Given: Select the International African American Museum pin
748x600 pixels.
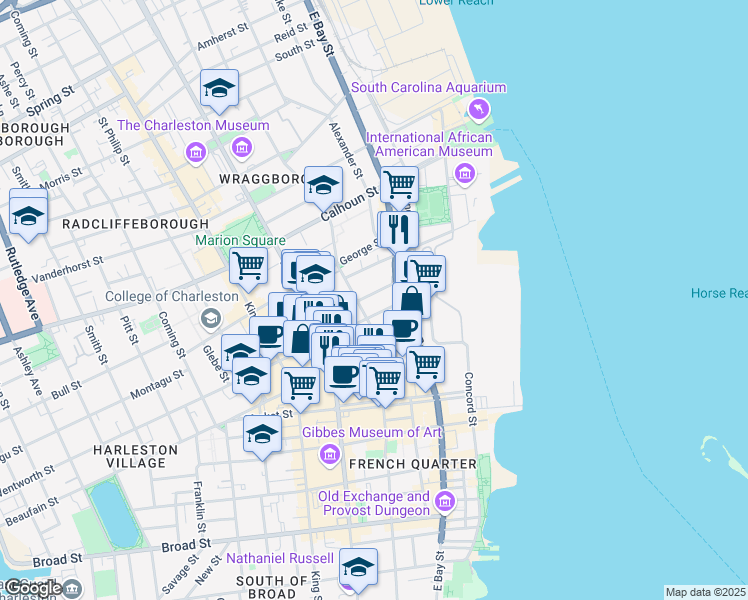Looking at the screenshot, I should [x=465, y=173].
